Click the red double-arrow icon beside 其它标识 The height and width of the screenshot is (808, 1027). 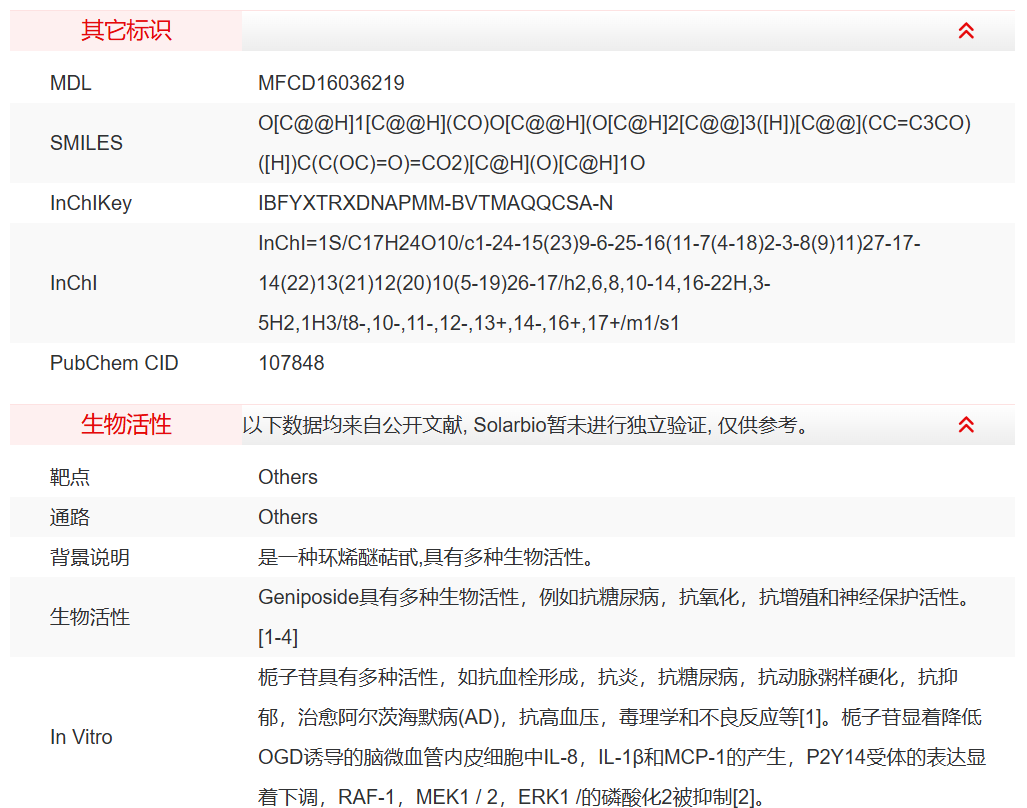(965, 31)
